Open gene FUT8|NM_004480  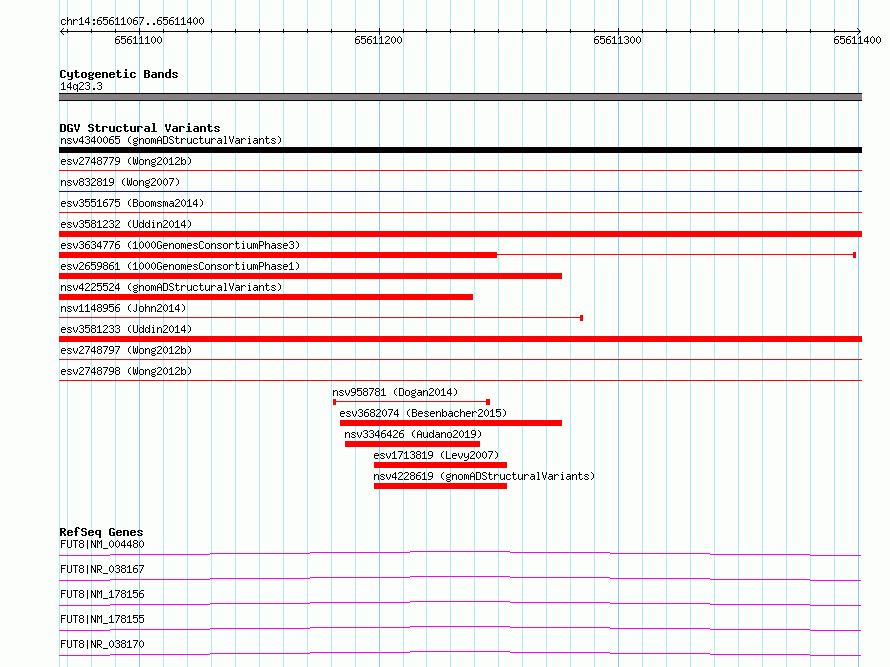(102, 544)
